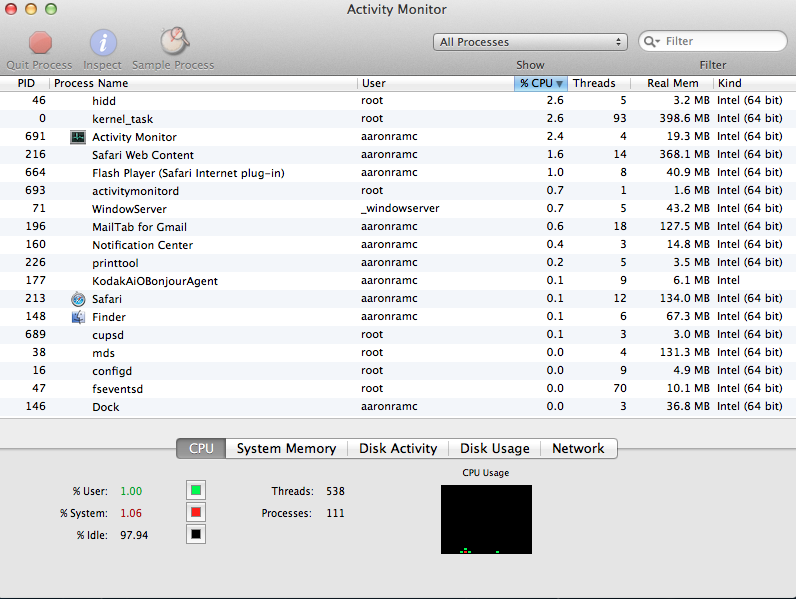This screenshot has width=796, height=599.
Task: Sort by the Process Name column header
Action: (x=203, y=83)
